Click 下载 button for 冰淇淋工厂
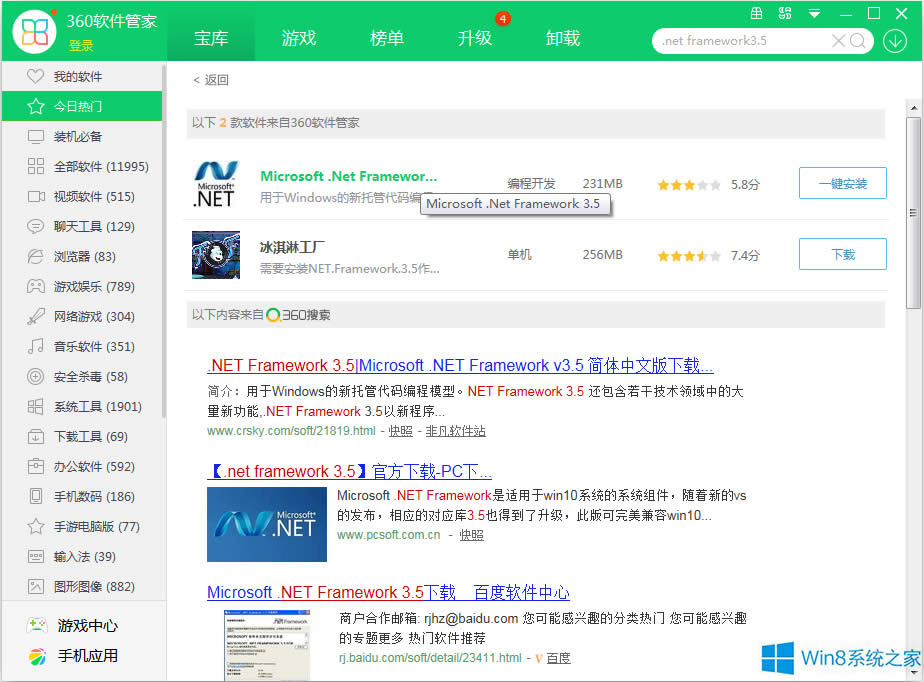This screenshot has height=682, width=924. point(842,255)
